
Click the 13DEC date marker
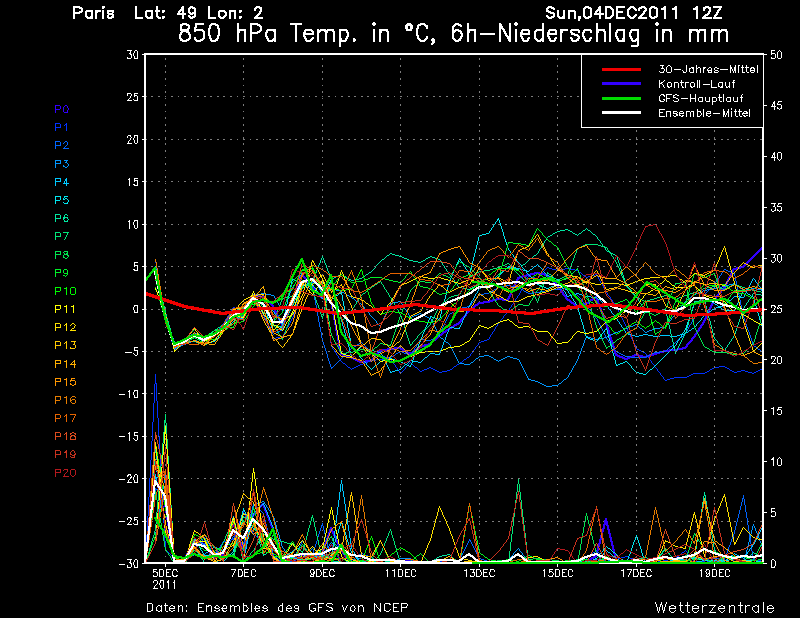click(x=478, y=573)
